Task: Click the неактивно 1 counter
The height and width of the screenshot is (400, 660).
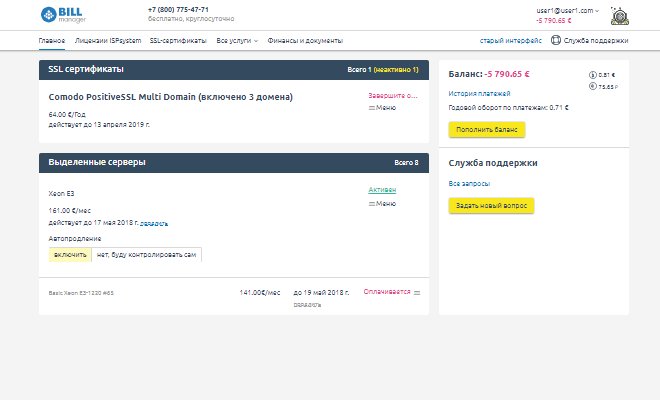Action: pos(396,69)
